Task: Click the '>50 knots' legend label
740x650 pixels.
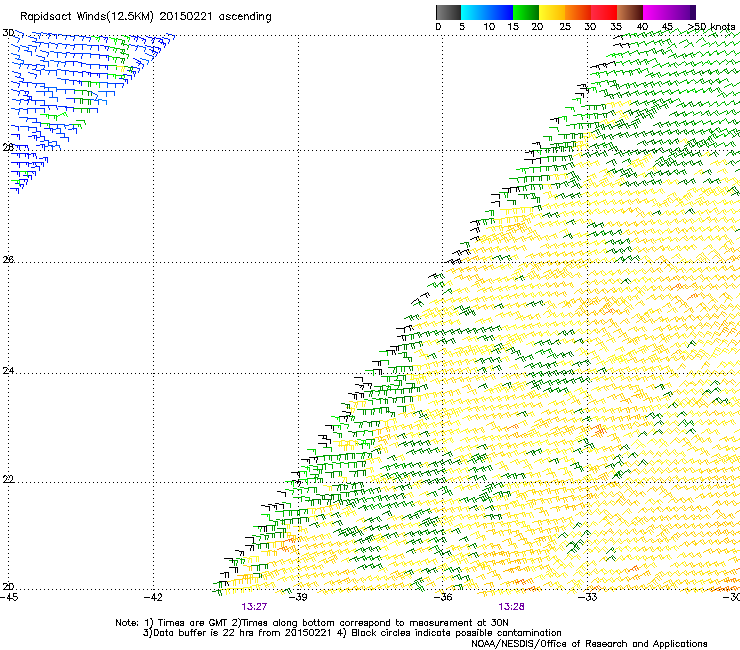Action: tap(711, 27)
